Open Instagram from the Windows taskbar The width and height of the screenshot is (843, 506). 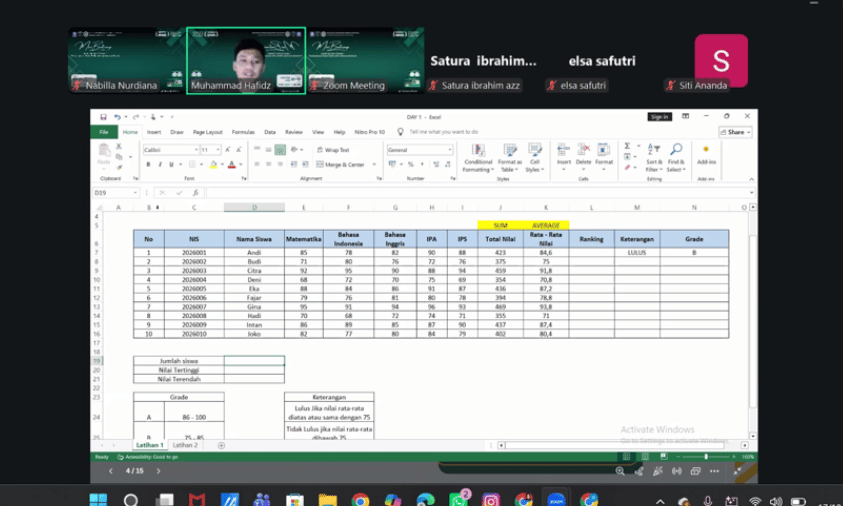click(x=490, y=500)
